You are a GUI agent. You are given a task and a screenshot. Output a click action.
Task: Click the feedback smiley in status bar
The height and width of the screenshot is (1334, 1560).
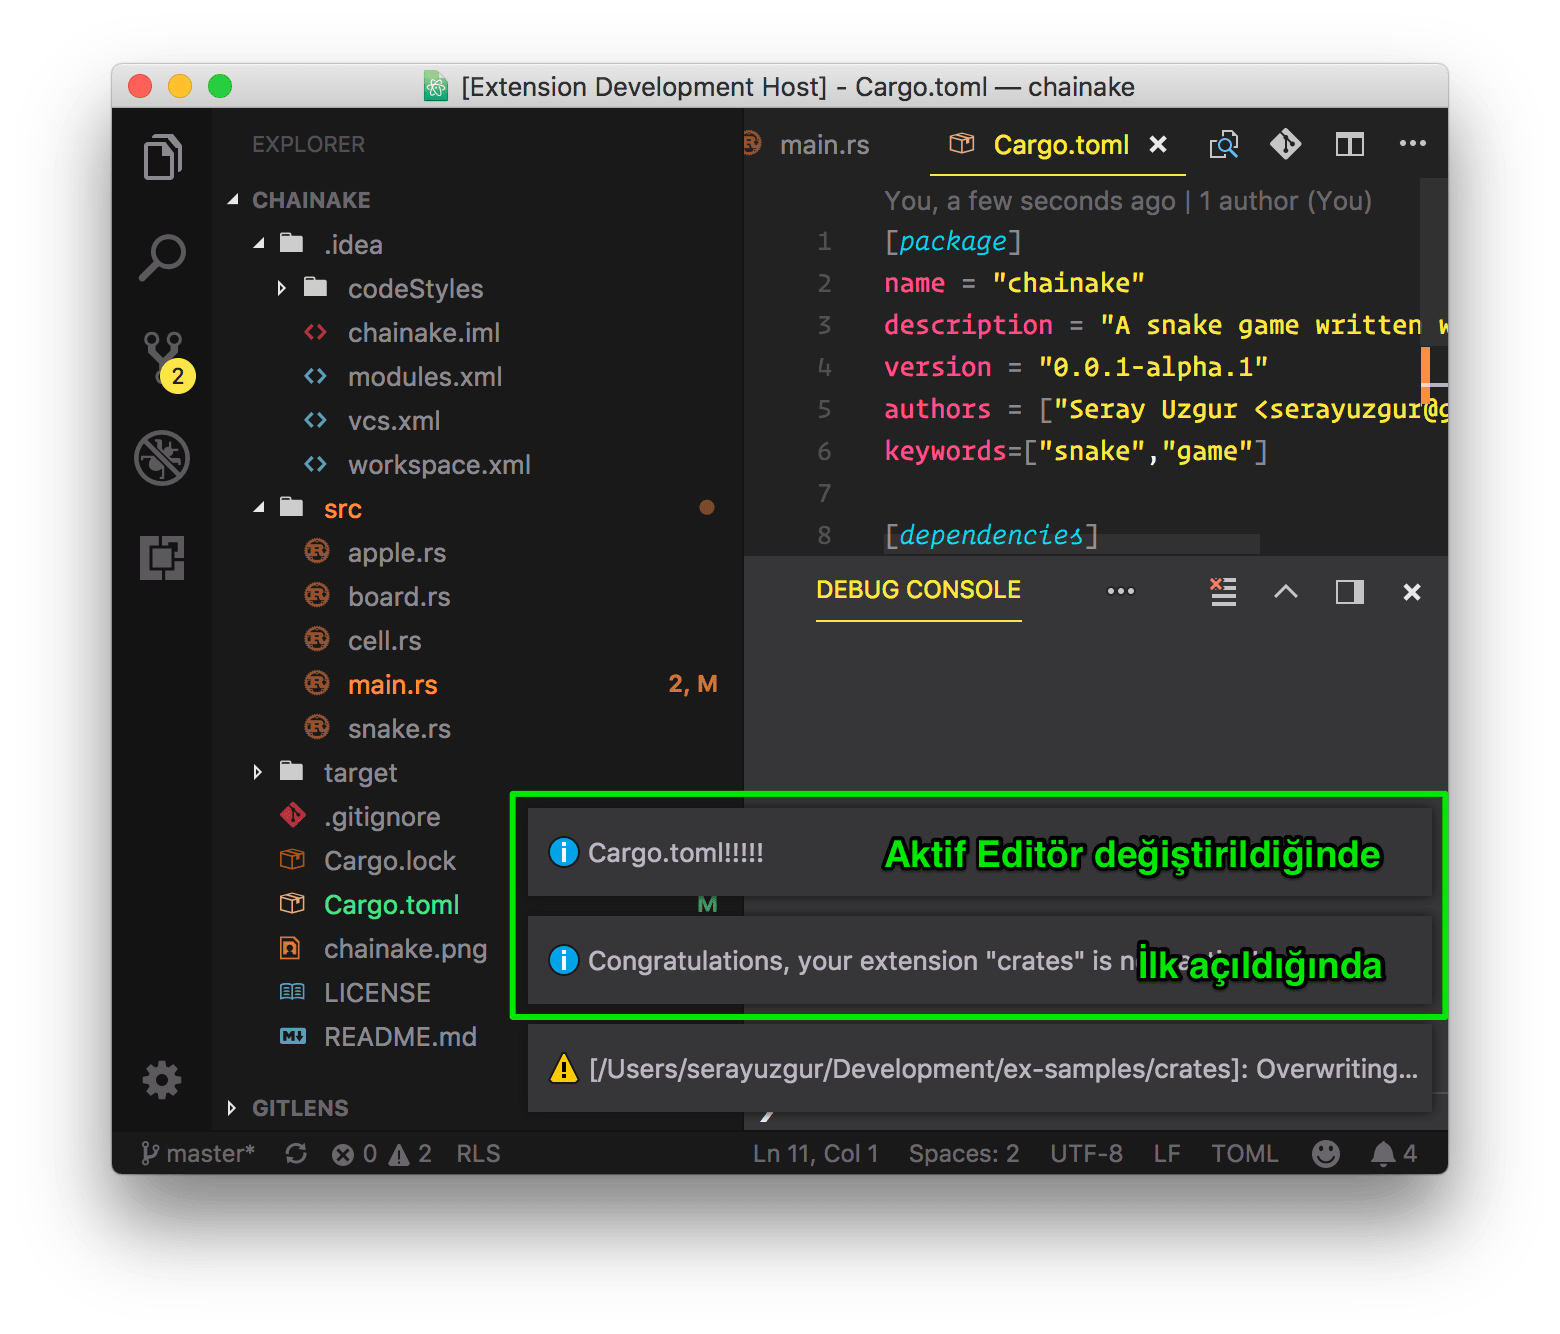click(1326, 1154)
